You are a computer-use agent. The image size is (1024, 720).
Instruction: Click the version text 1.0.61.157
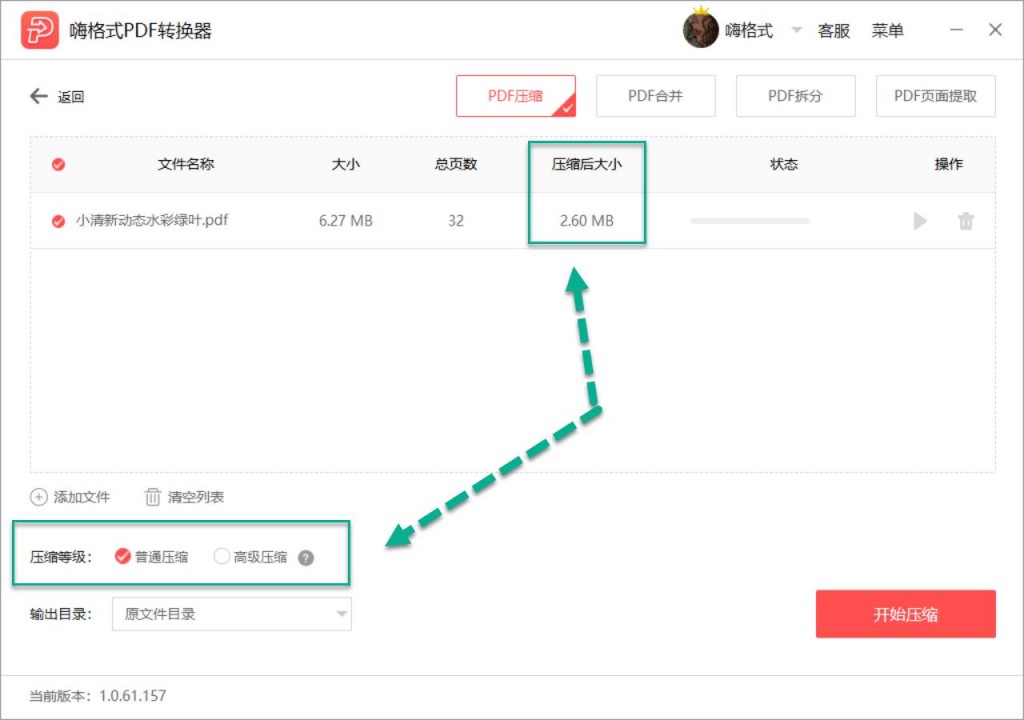[x=133, y=696]
